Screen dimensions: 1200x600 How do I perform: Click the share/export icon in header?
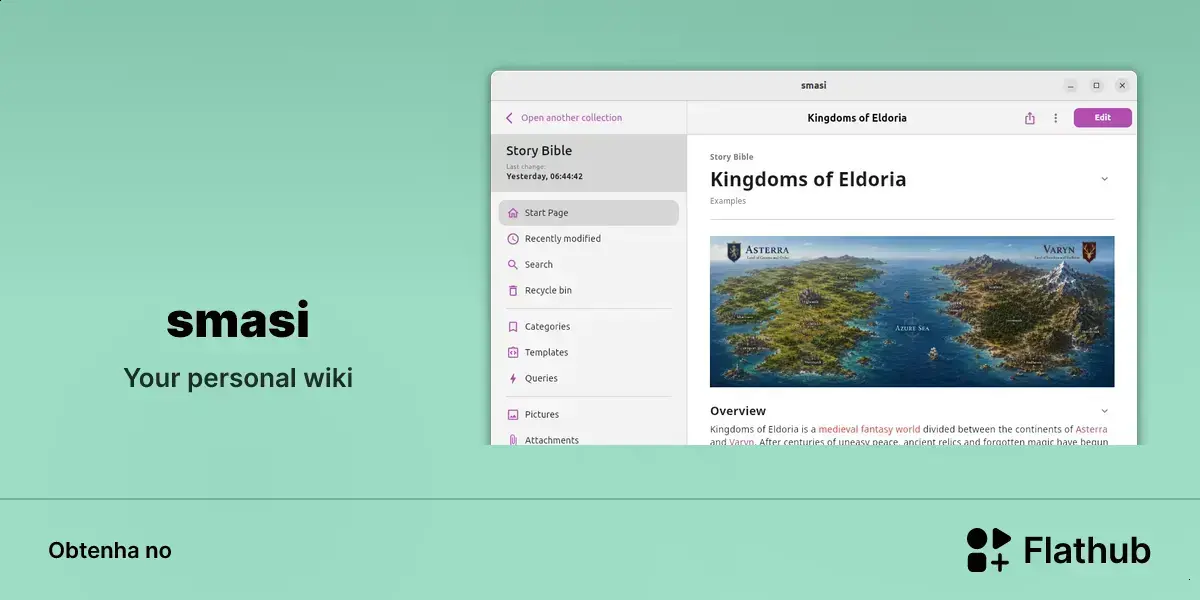pyautogui.click(x=1030, y=118)
